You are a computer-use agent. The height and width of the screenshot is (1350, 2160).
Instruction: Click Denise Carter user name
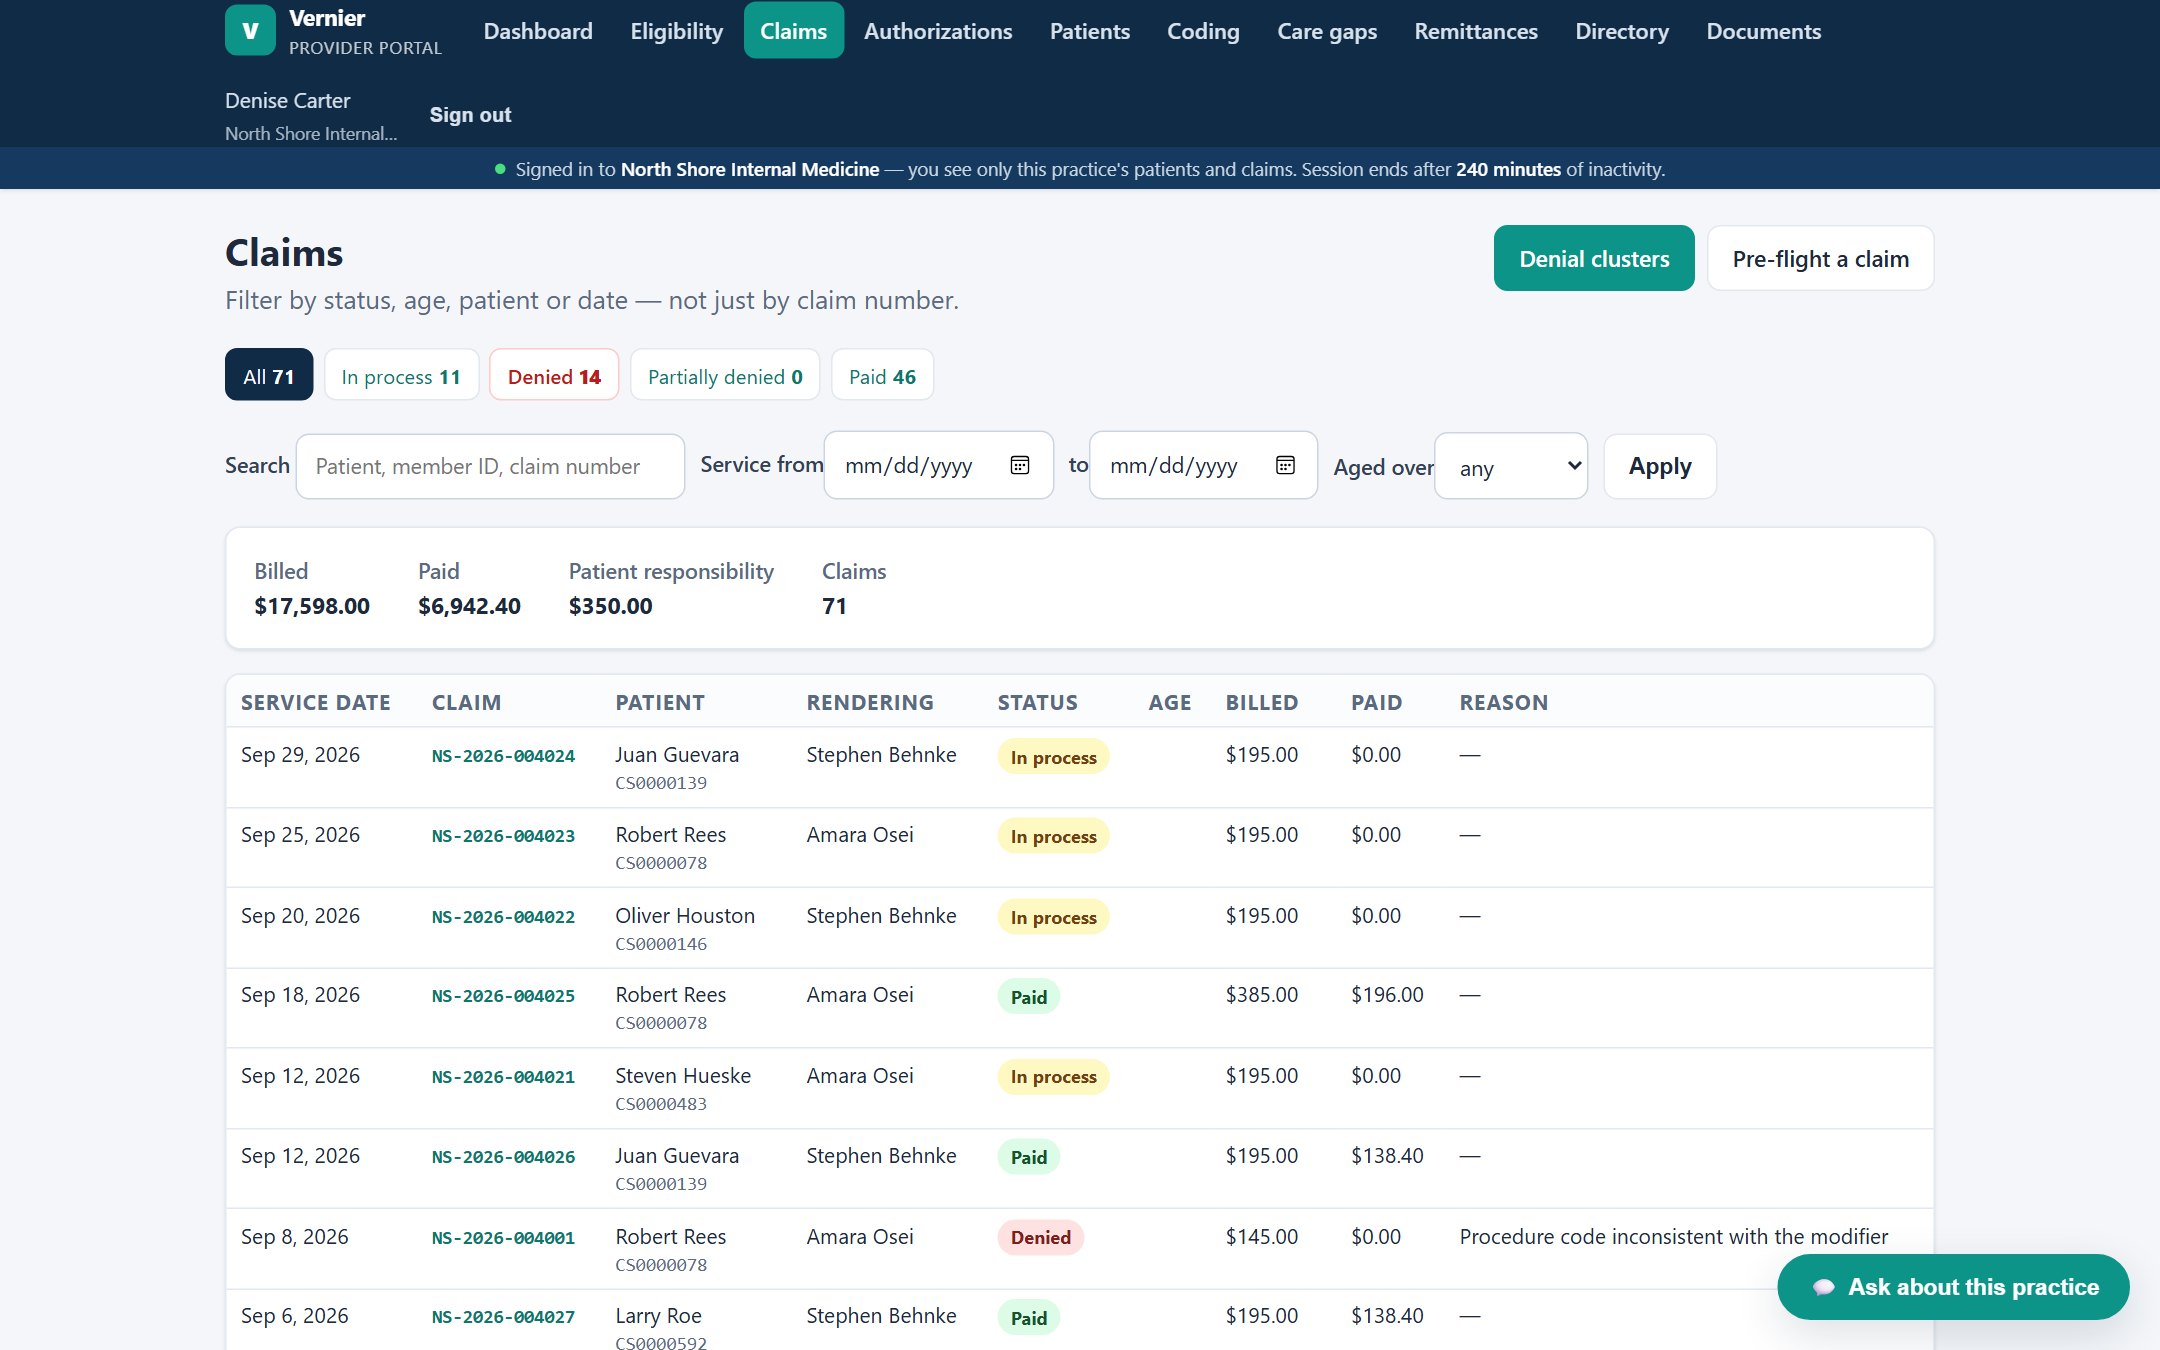point(287,100)
